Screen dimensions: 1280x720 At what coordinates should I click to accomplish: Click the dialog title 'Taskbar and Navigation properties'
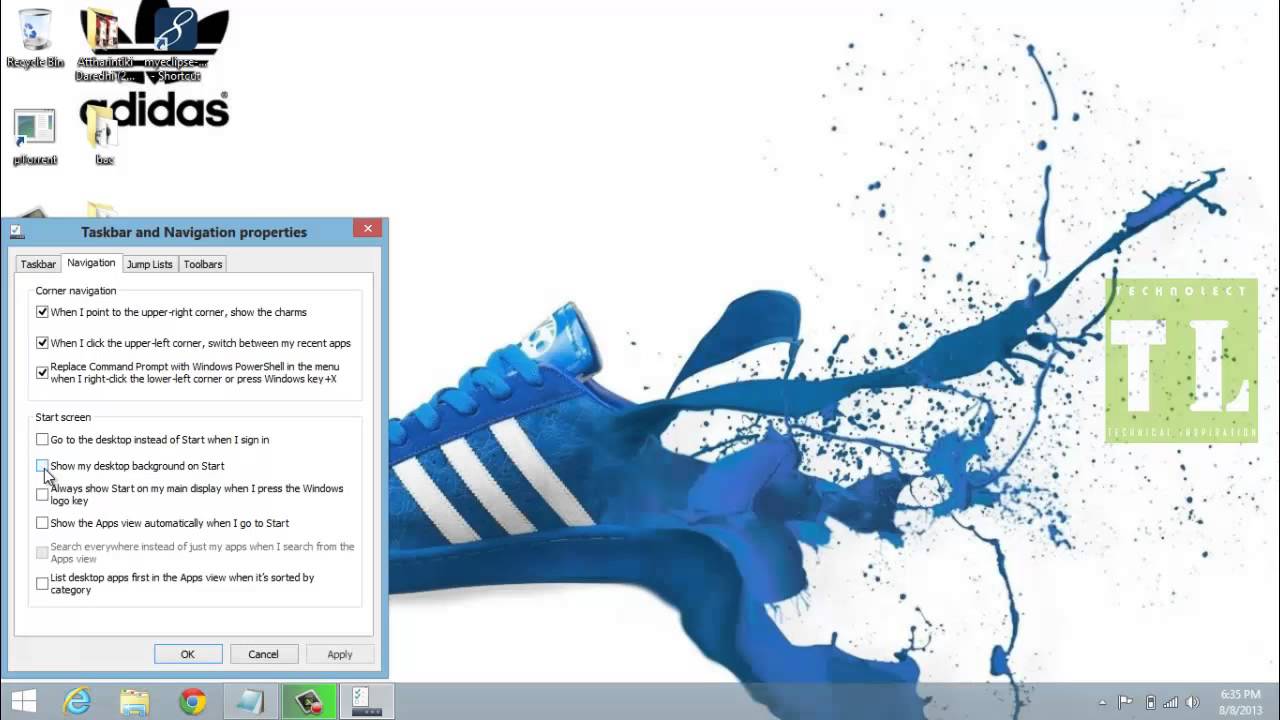tap(194, 232)
